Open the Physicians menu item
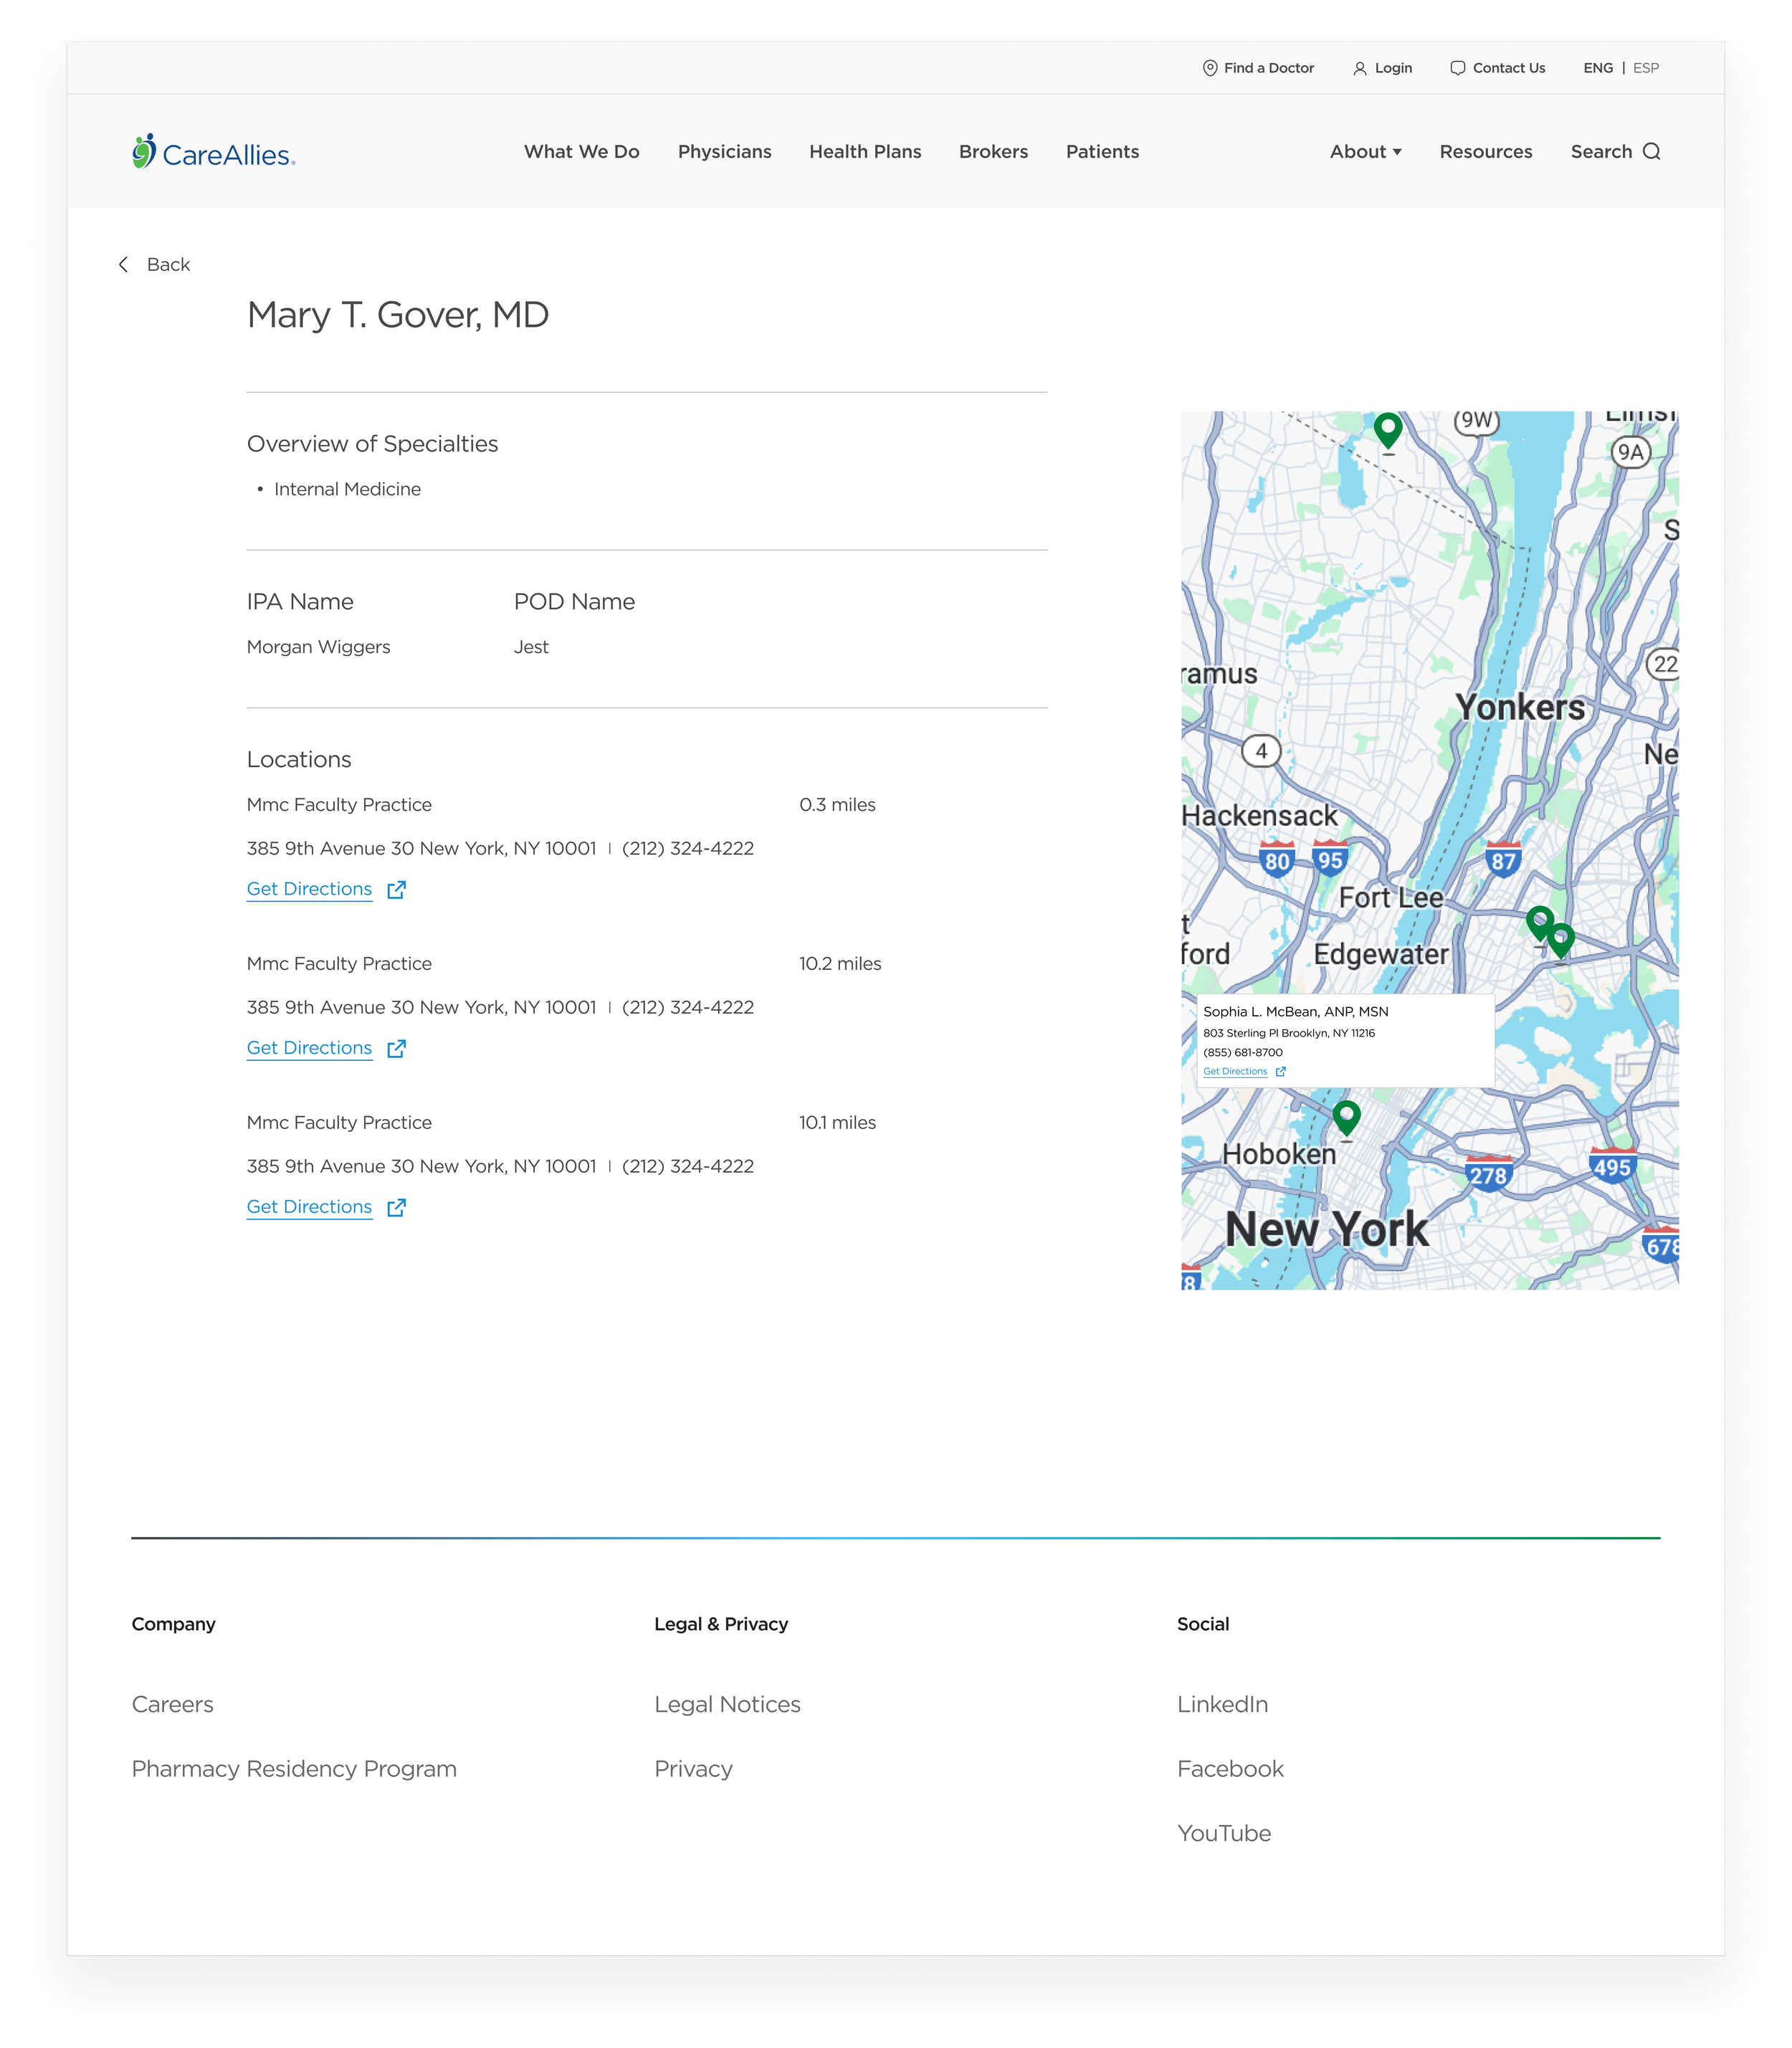Viewport: 1792px width, 2048px height. tap(724, 152)
